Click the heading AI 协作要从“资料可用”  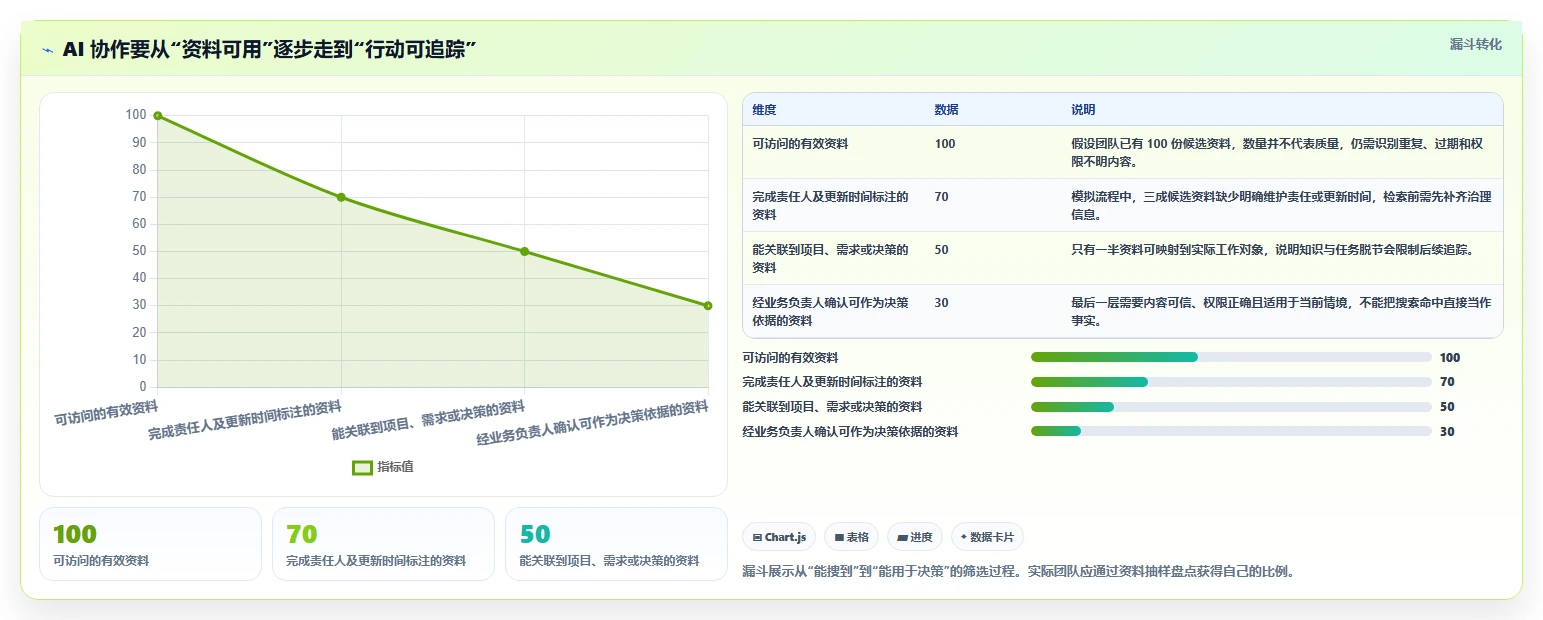click(x=268, y=50)
